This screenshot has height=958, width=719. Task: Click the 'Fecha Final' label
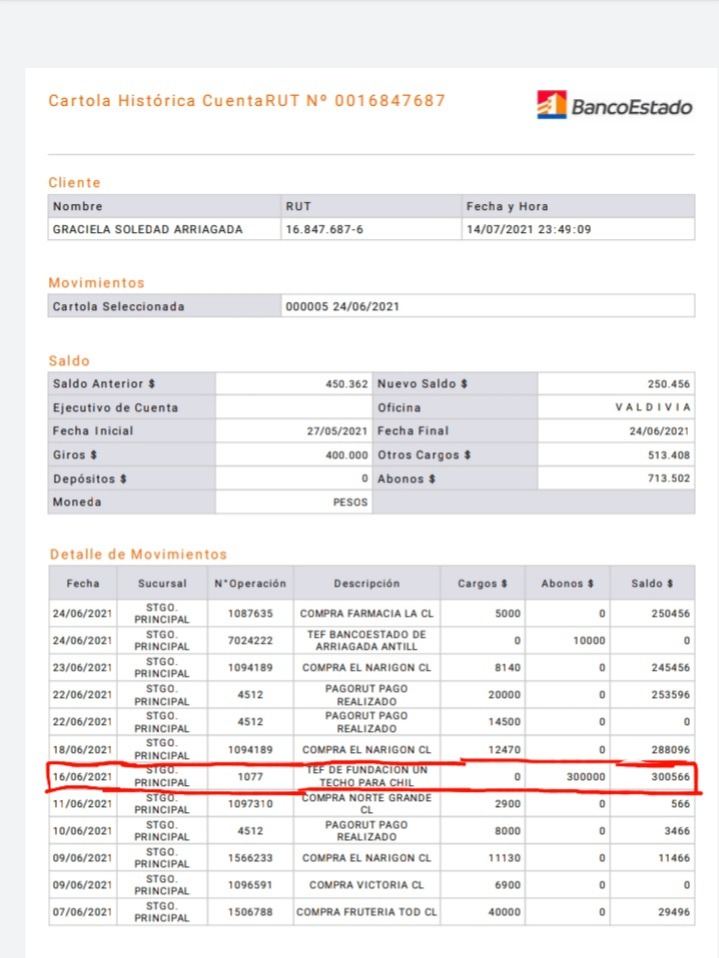(x=413, y=431)
